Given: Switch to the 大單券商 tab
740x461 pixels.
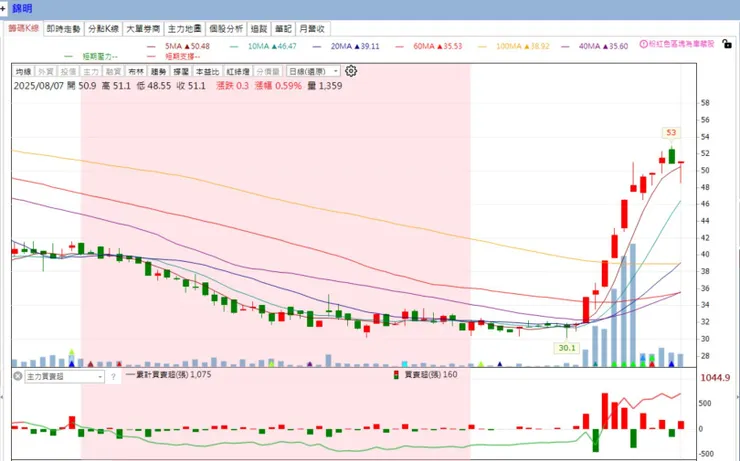Looking at the screenshot, I should pos(143,29).
